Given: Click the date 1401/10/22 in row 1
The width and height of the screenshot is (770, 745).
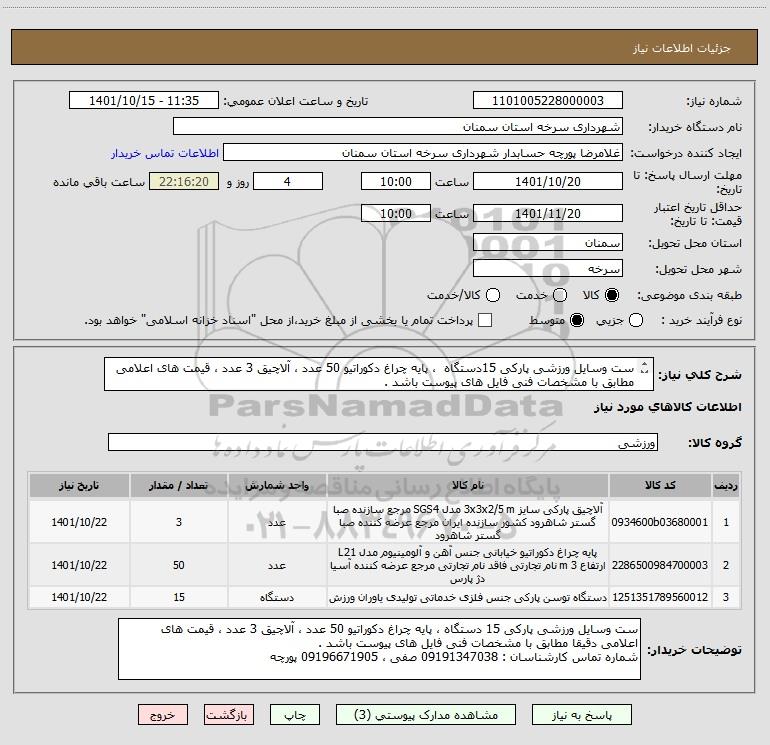Looking at the screenshot, I should [79, 522].
